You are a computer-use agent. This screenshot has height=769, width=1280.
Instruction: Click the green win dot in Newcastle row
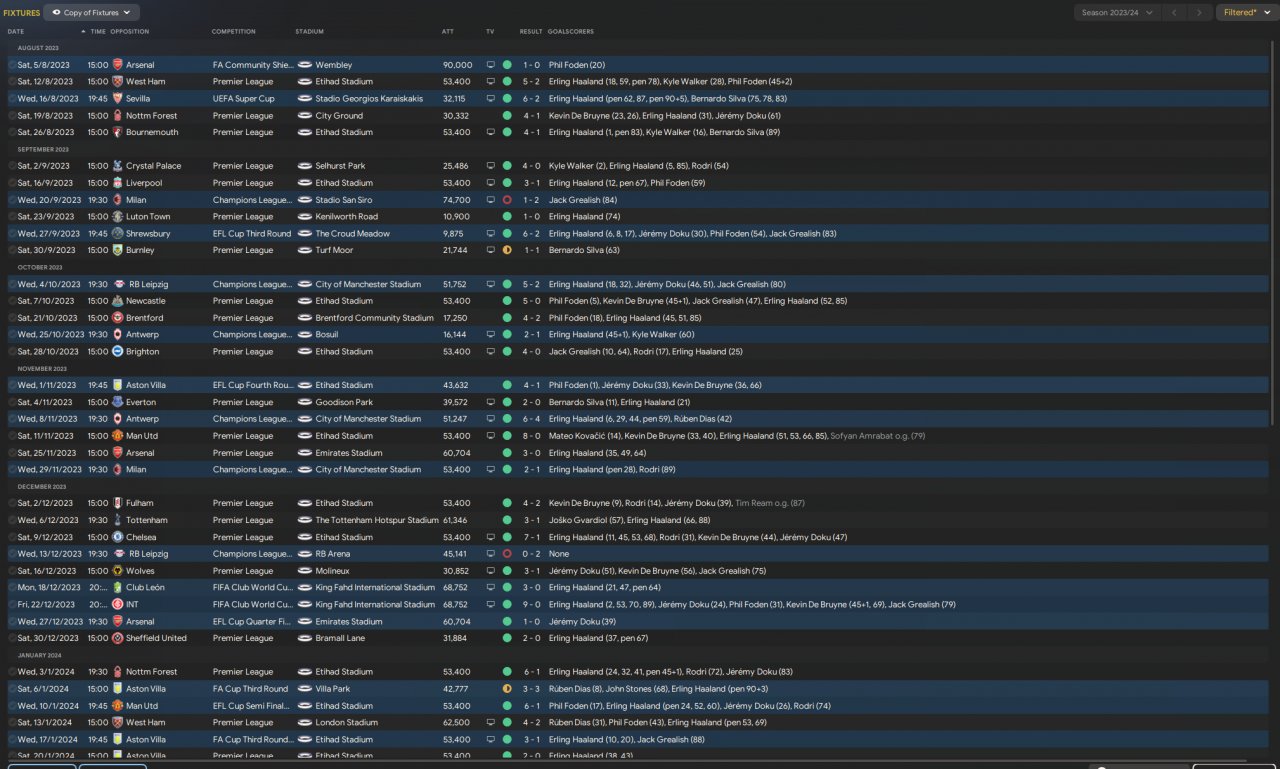pyautogui.click(x=507, y=301)
